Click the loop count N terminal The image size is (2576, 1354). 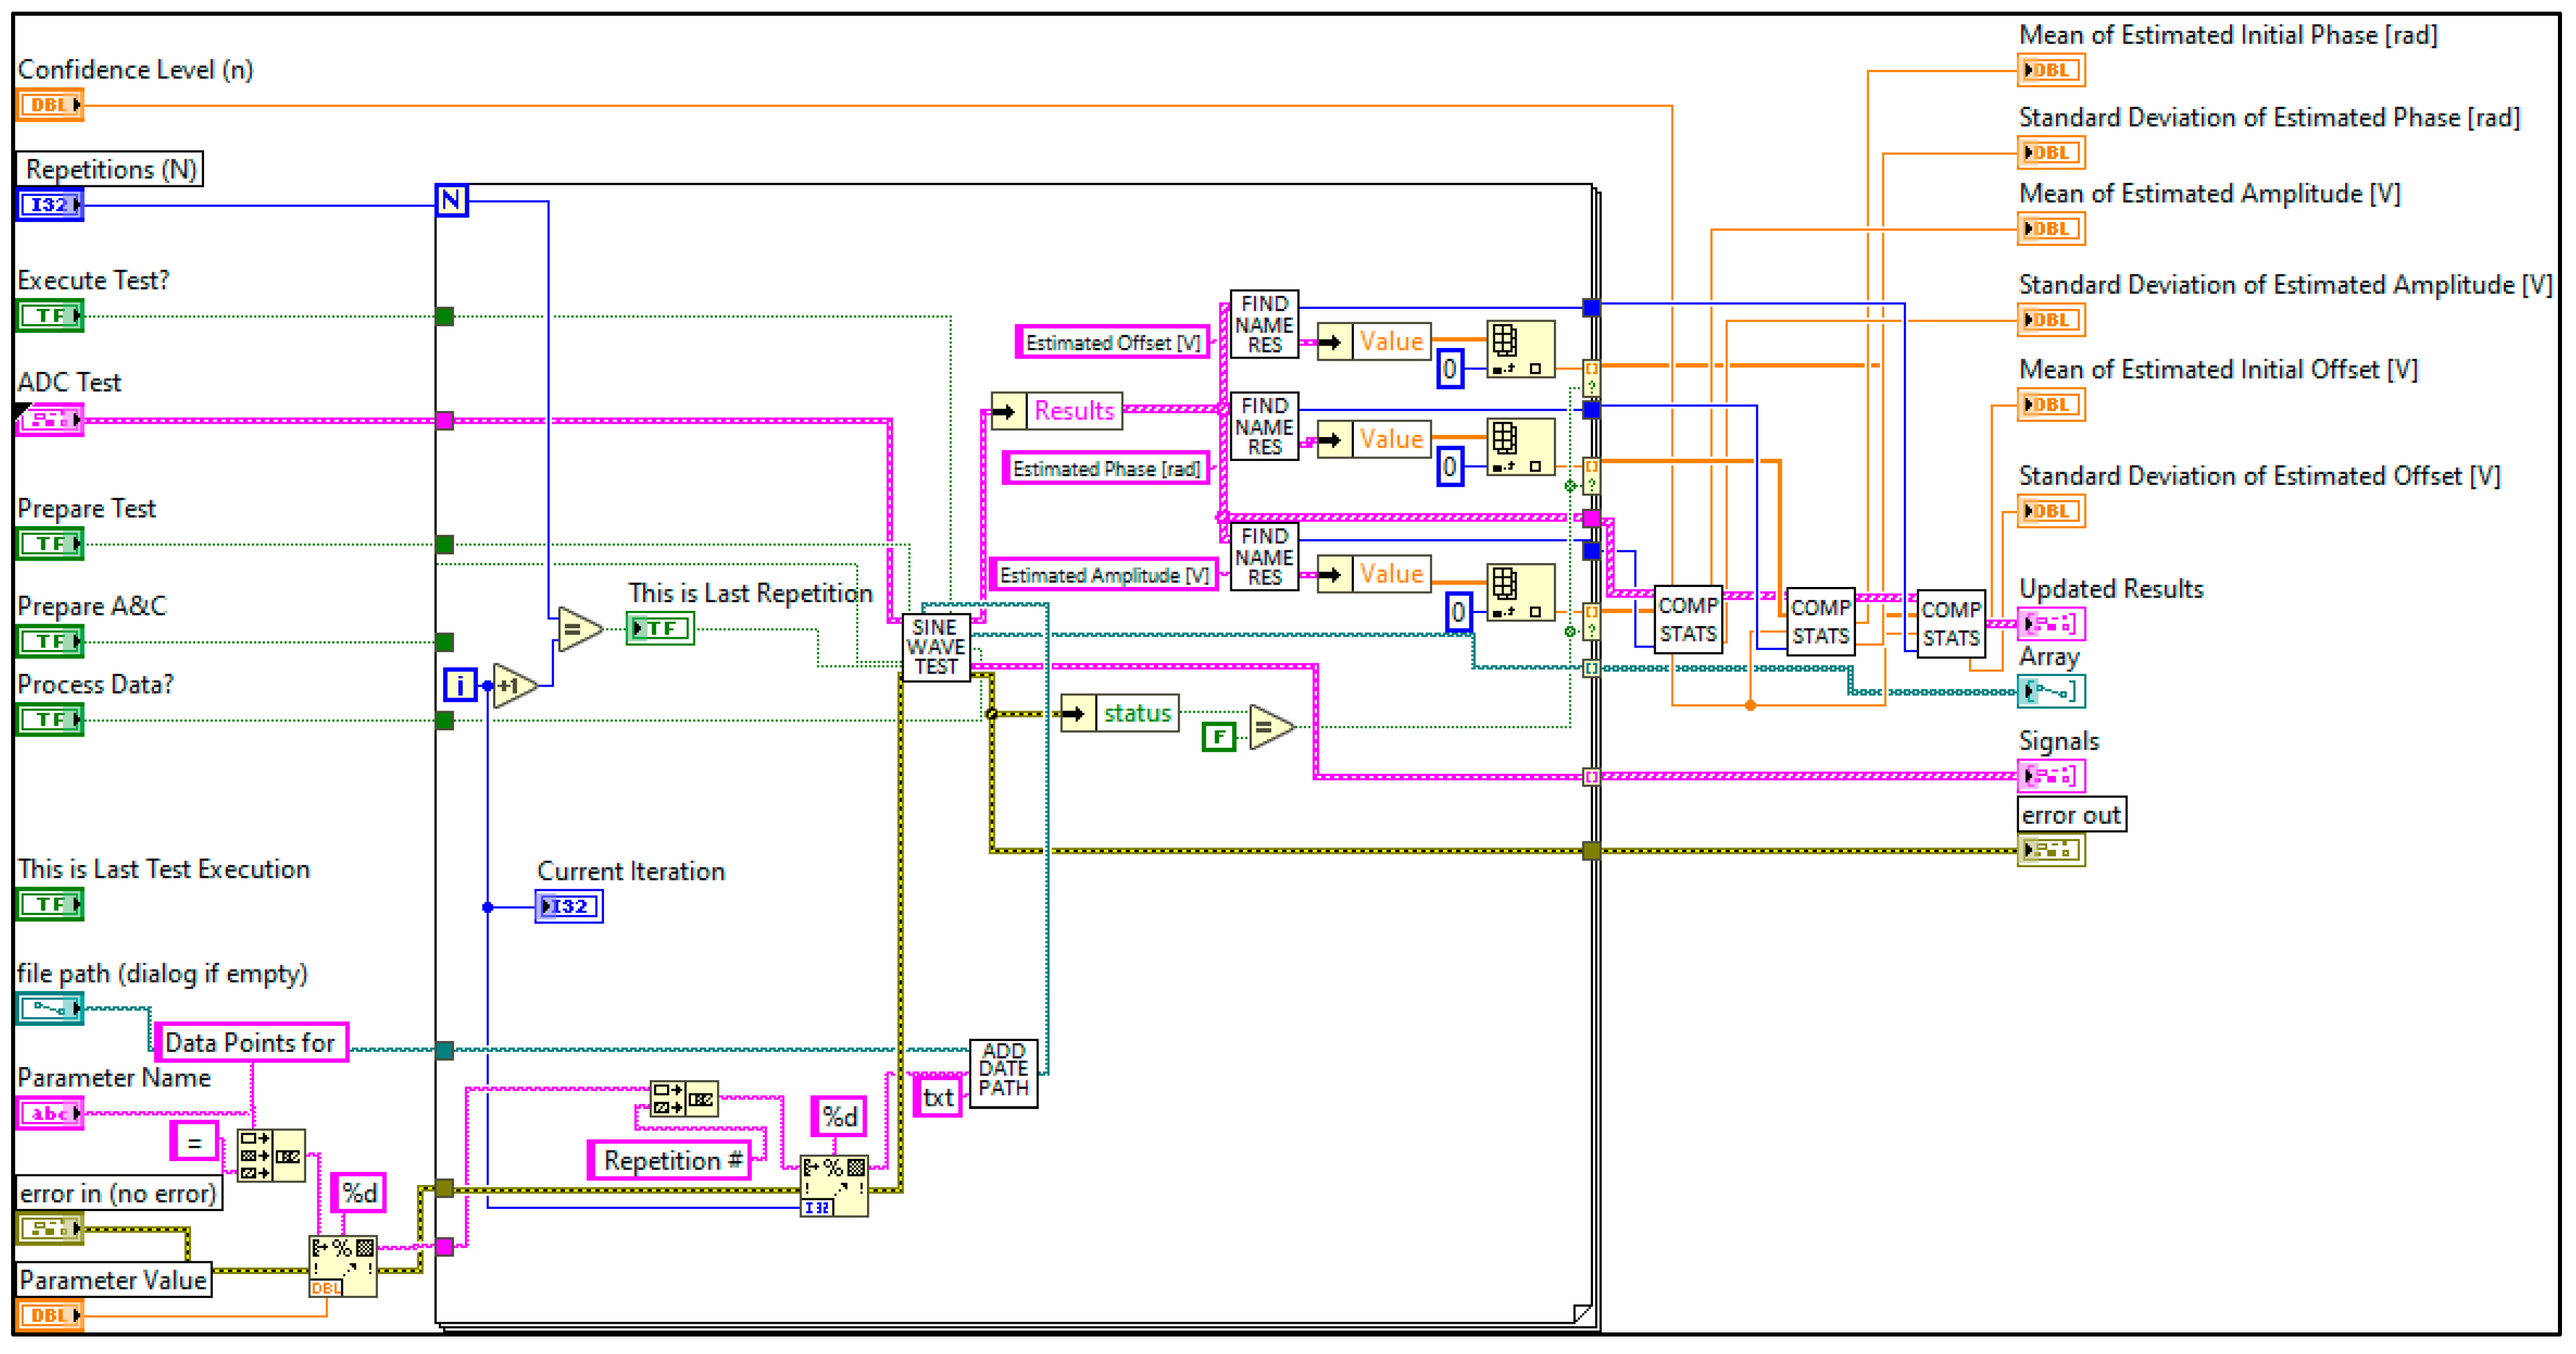point(451,200)
